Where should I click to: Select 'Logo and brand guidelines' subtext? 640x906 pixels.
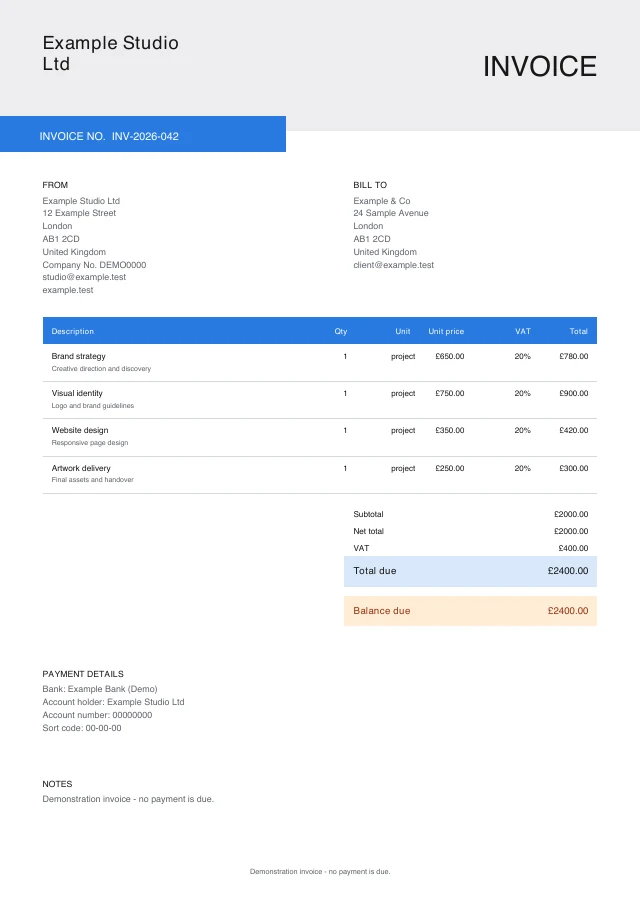92,406
